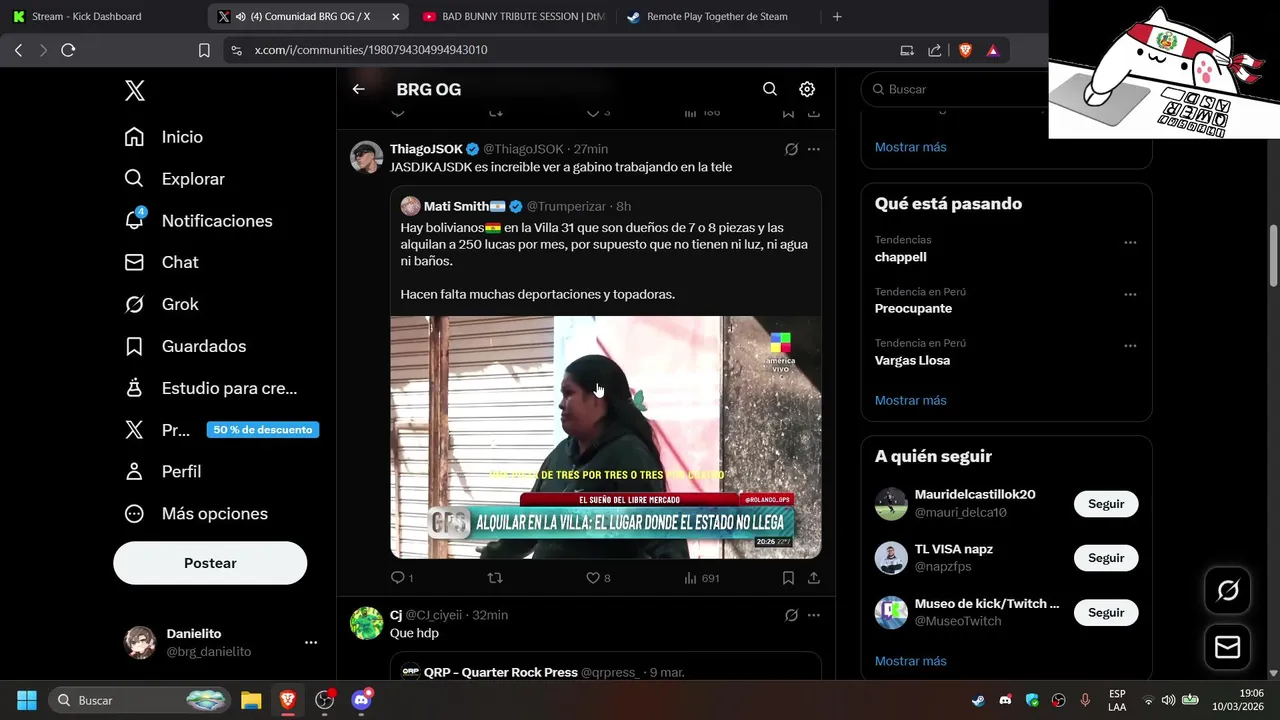This screenshot has width=1280, height=720.
Task: Click Mostrar más above Qué está pasando
Action: 910,147
